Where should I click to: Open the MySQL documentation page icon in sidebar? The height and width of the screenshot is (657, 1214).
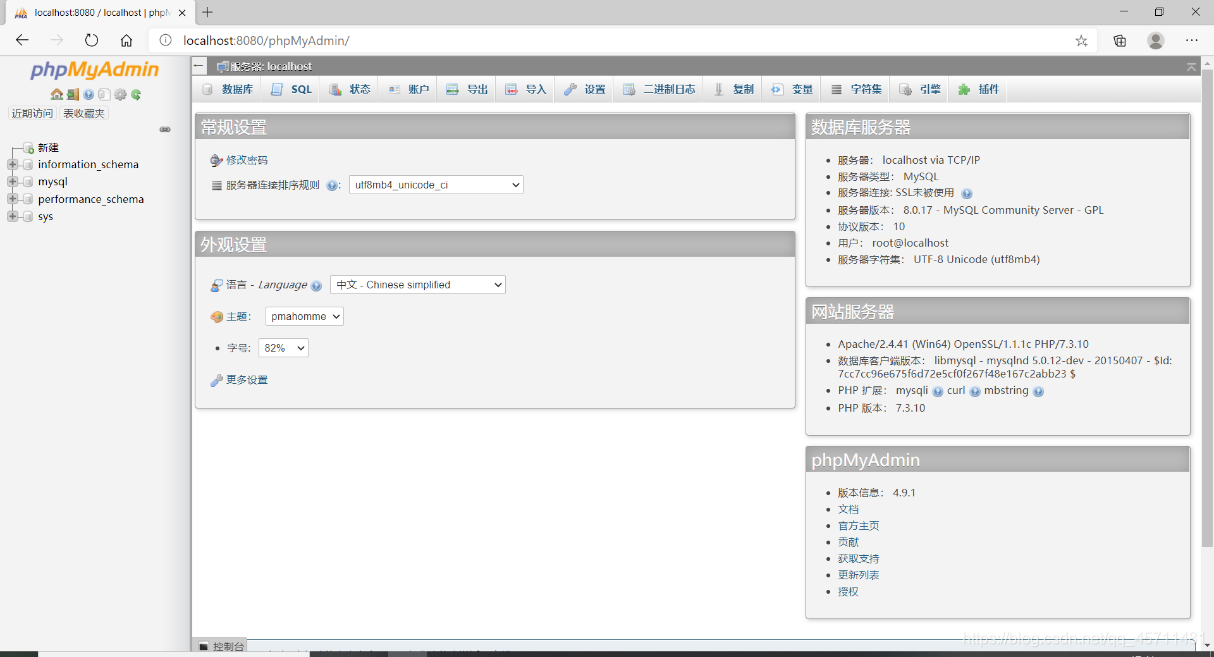104,94
